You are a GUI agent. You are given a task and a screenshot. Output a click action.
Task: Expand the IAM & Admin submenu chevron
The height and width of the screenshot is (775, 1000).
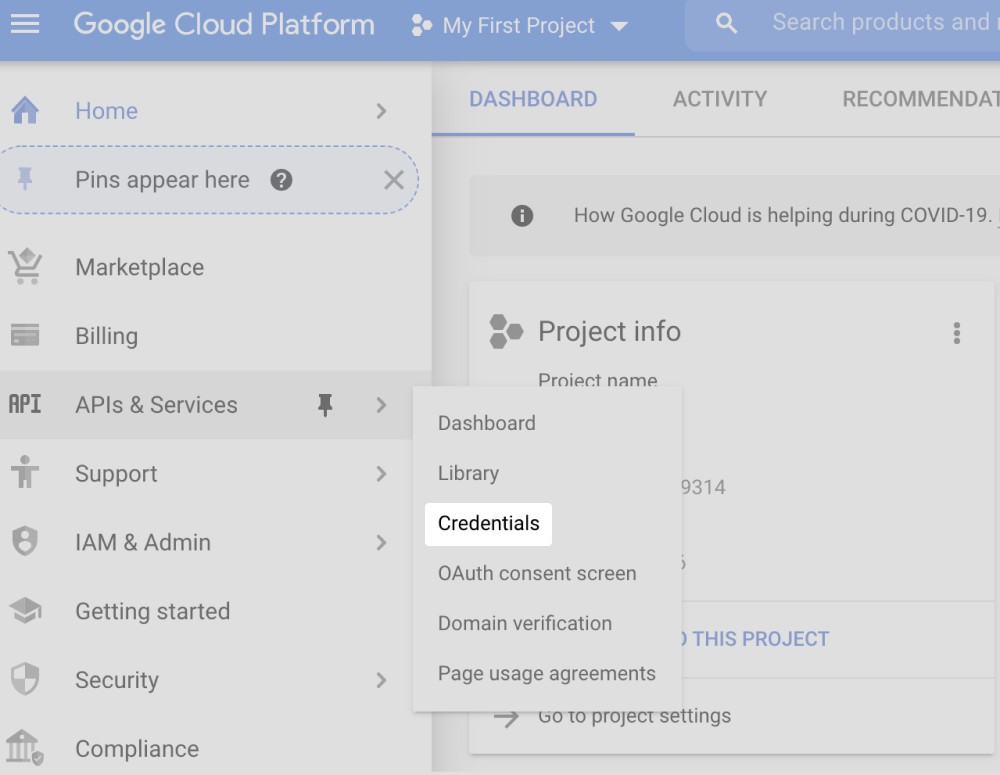[x=381, y=542]
